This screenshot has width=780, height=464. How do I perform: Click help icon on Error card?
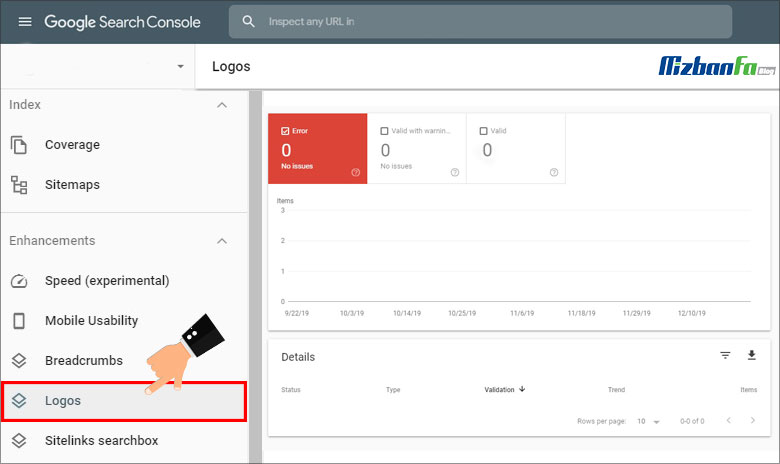click(355, 172)
